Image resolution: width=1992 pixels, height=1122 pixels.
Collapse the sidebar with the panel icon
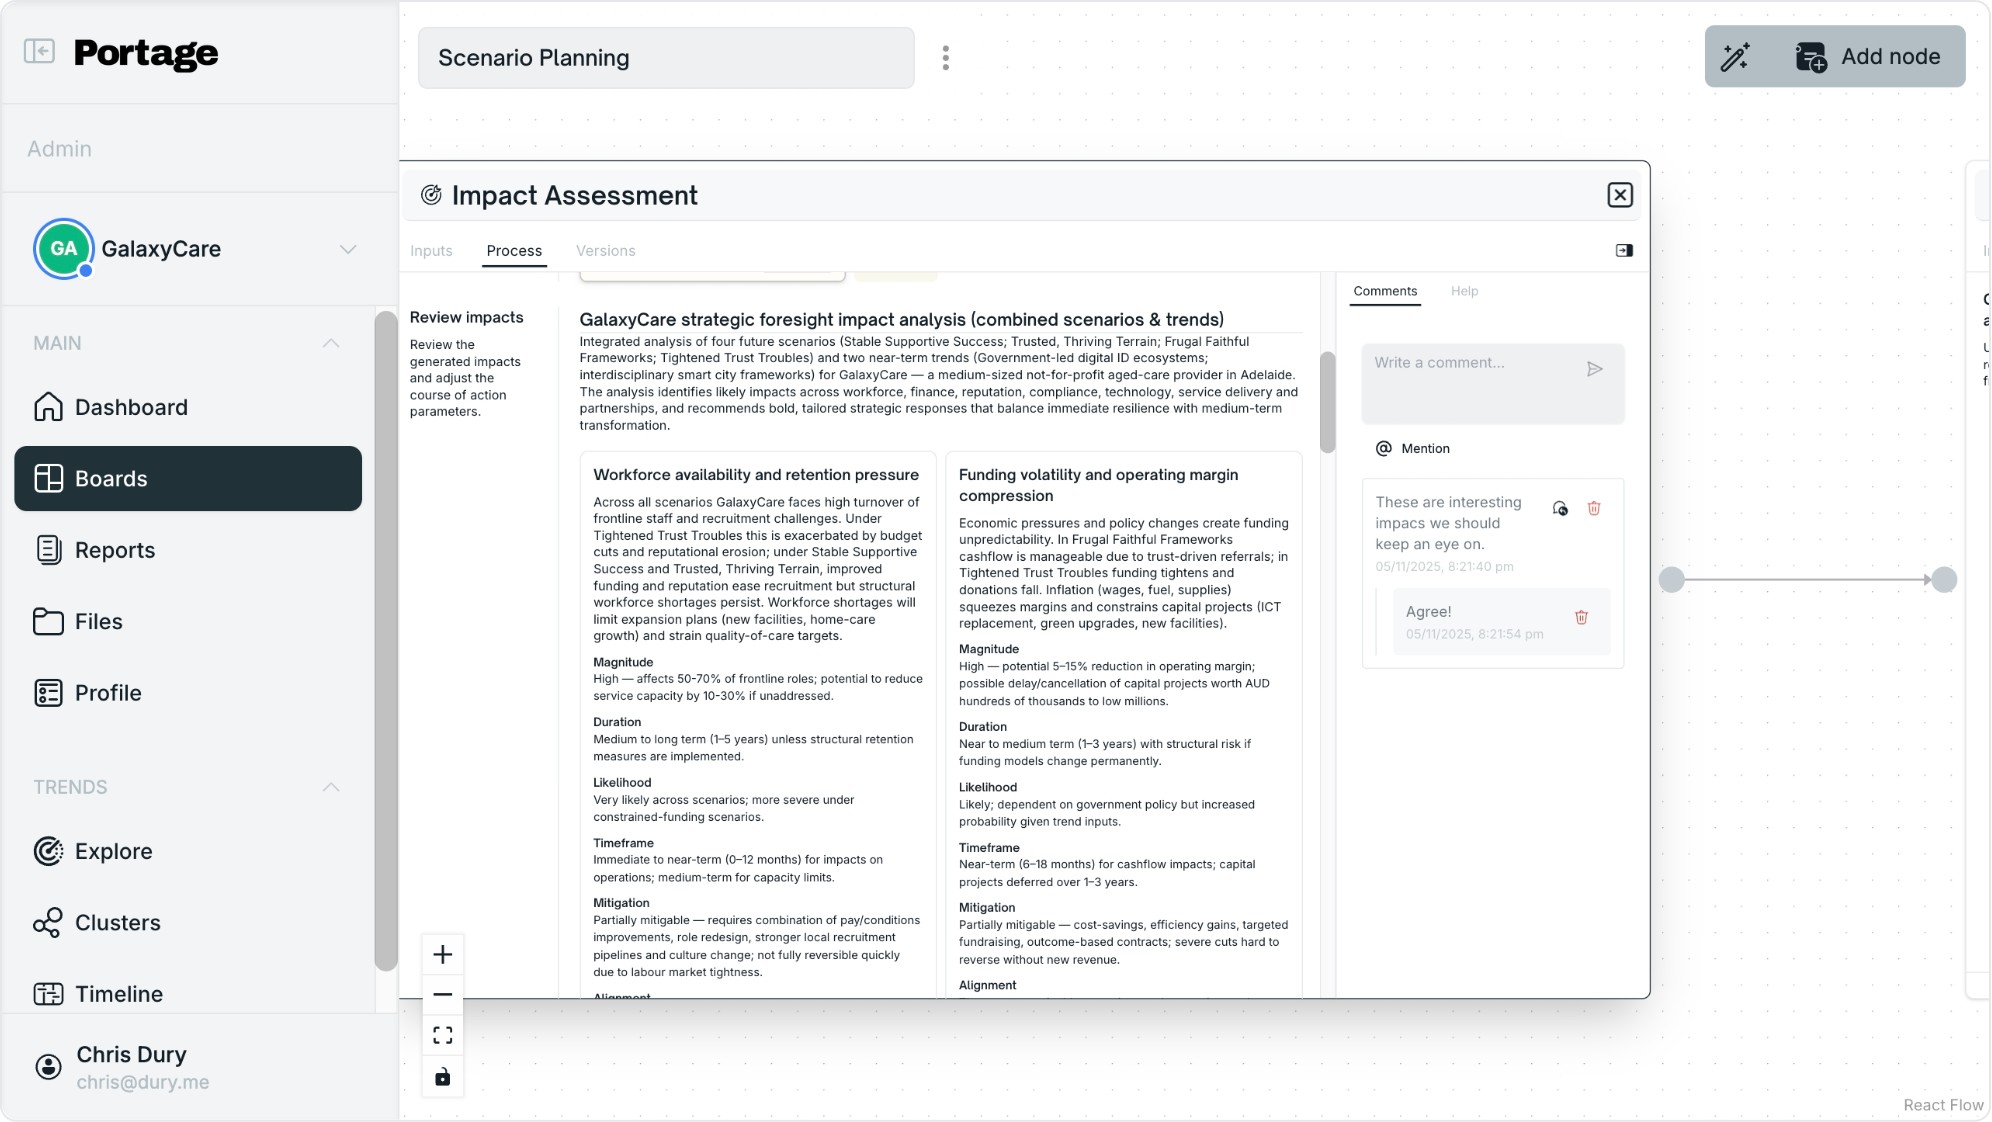[x=39, y=51]
